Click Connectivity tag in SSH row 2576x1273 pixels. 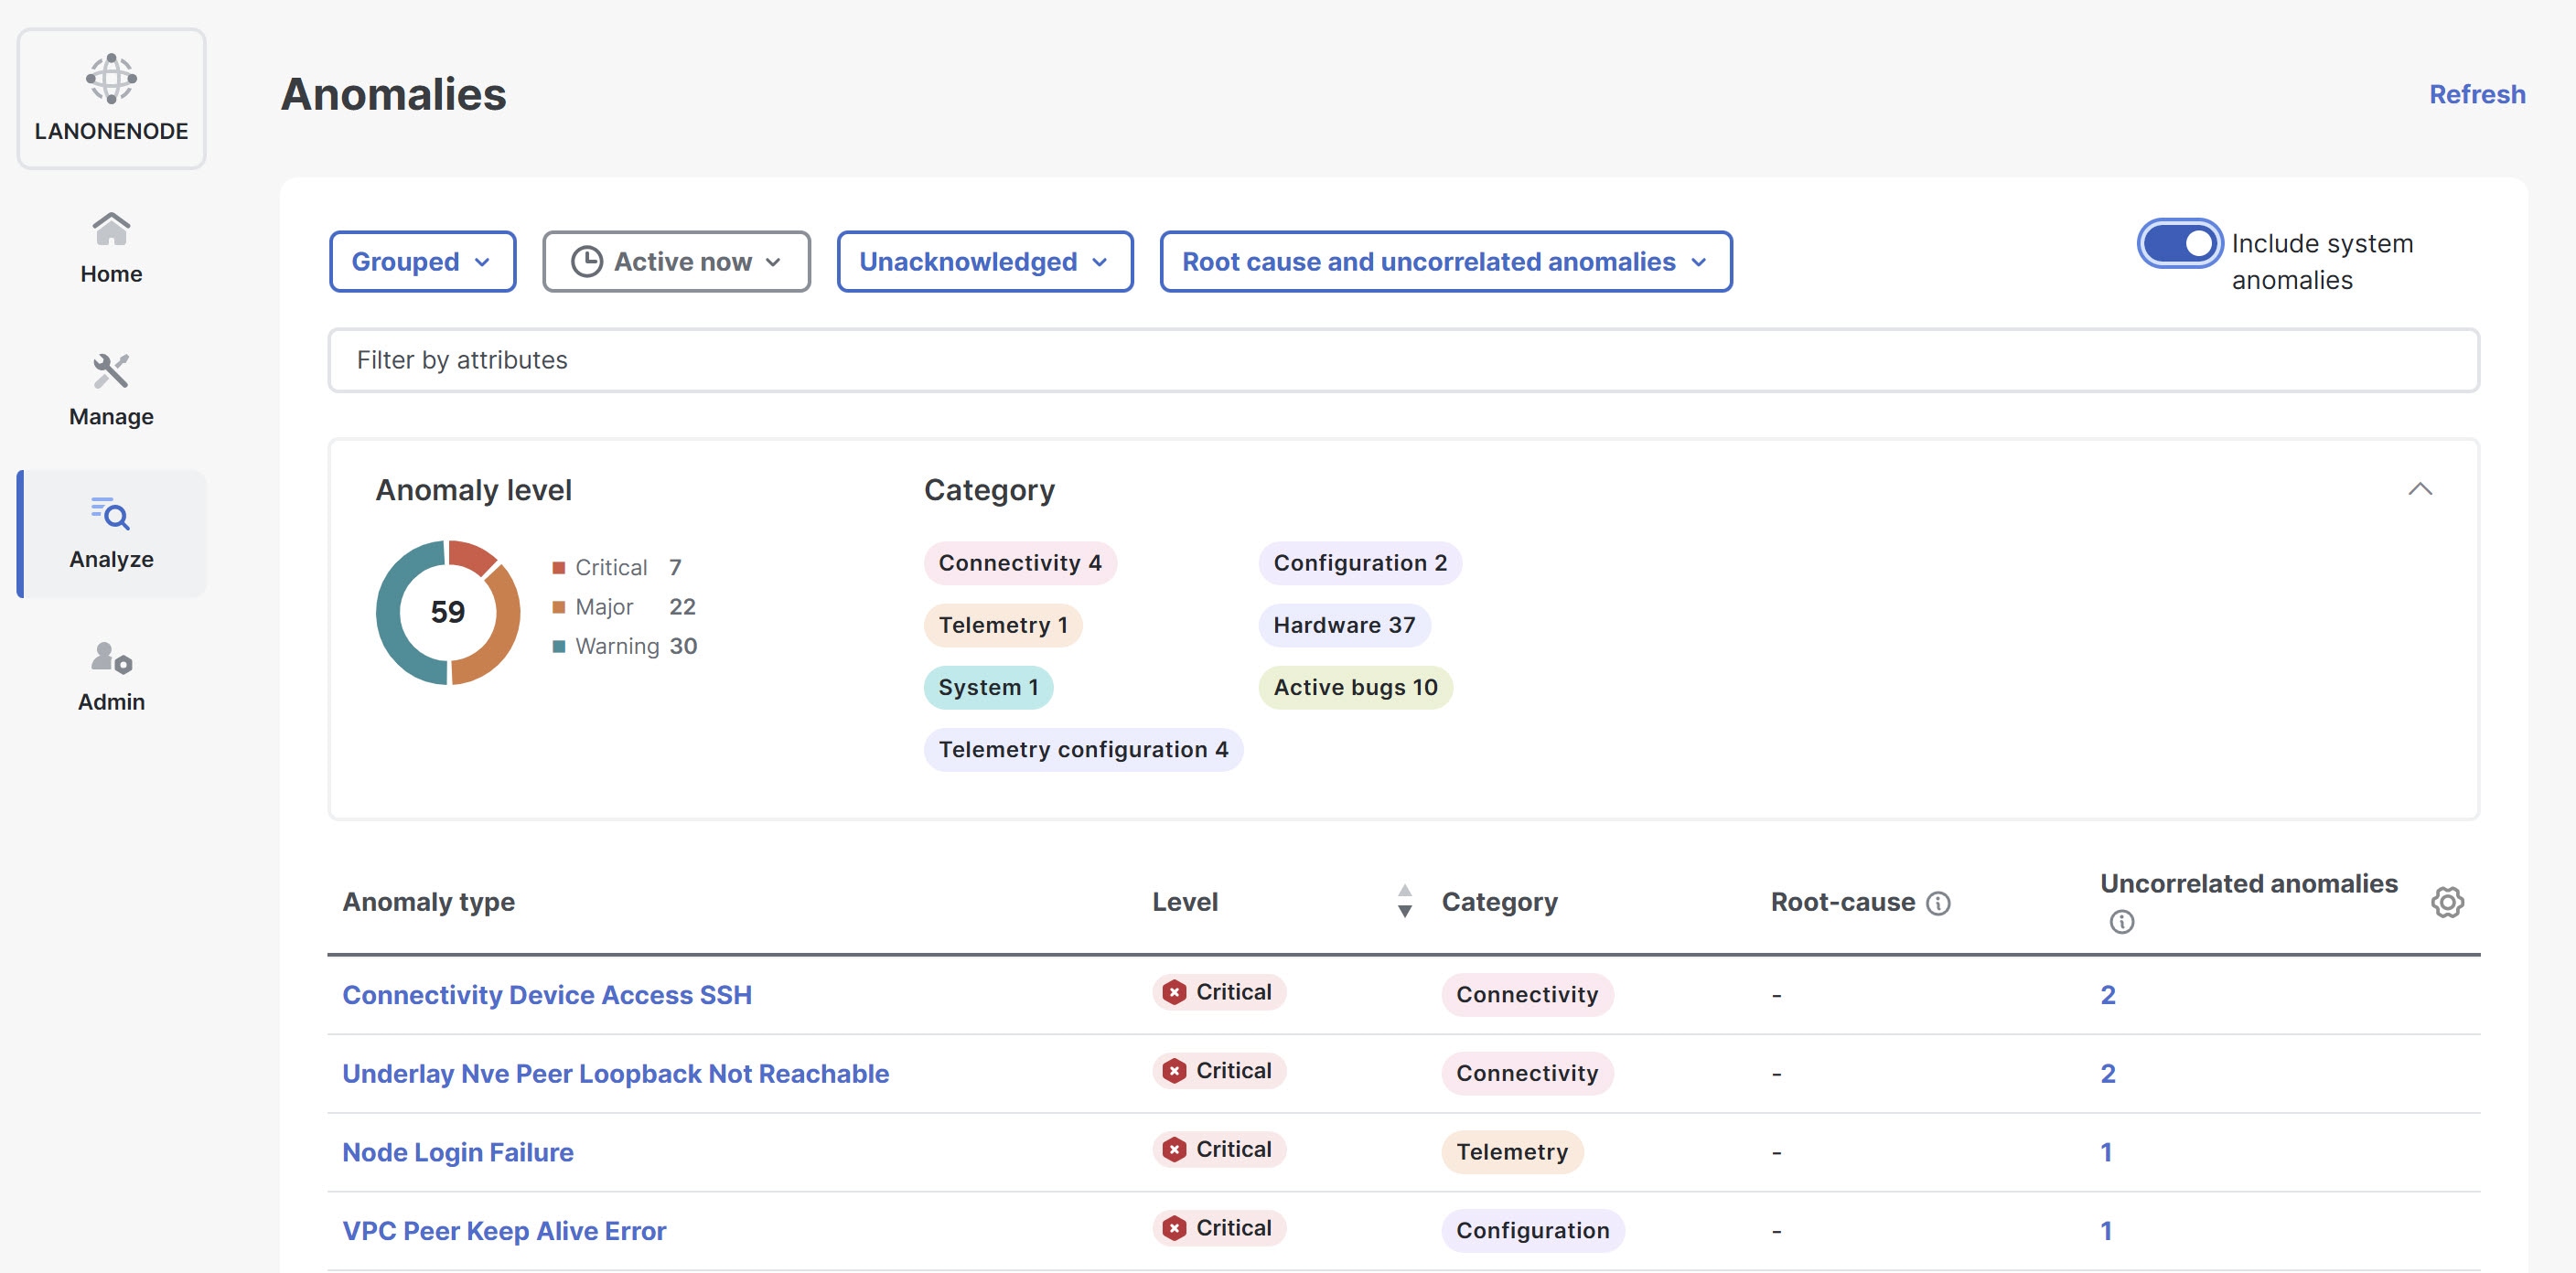pyautogui.click(x=1526, y=995)
